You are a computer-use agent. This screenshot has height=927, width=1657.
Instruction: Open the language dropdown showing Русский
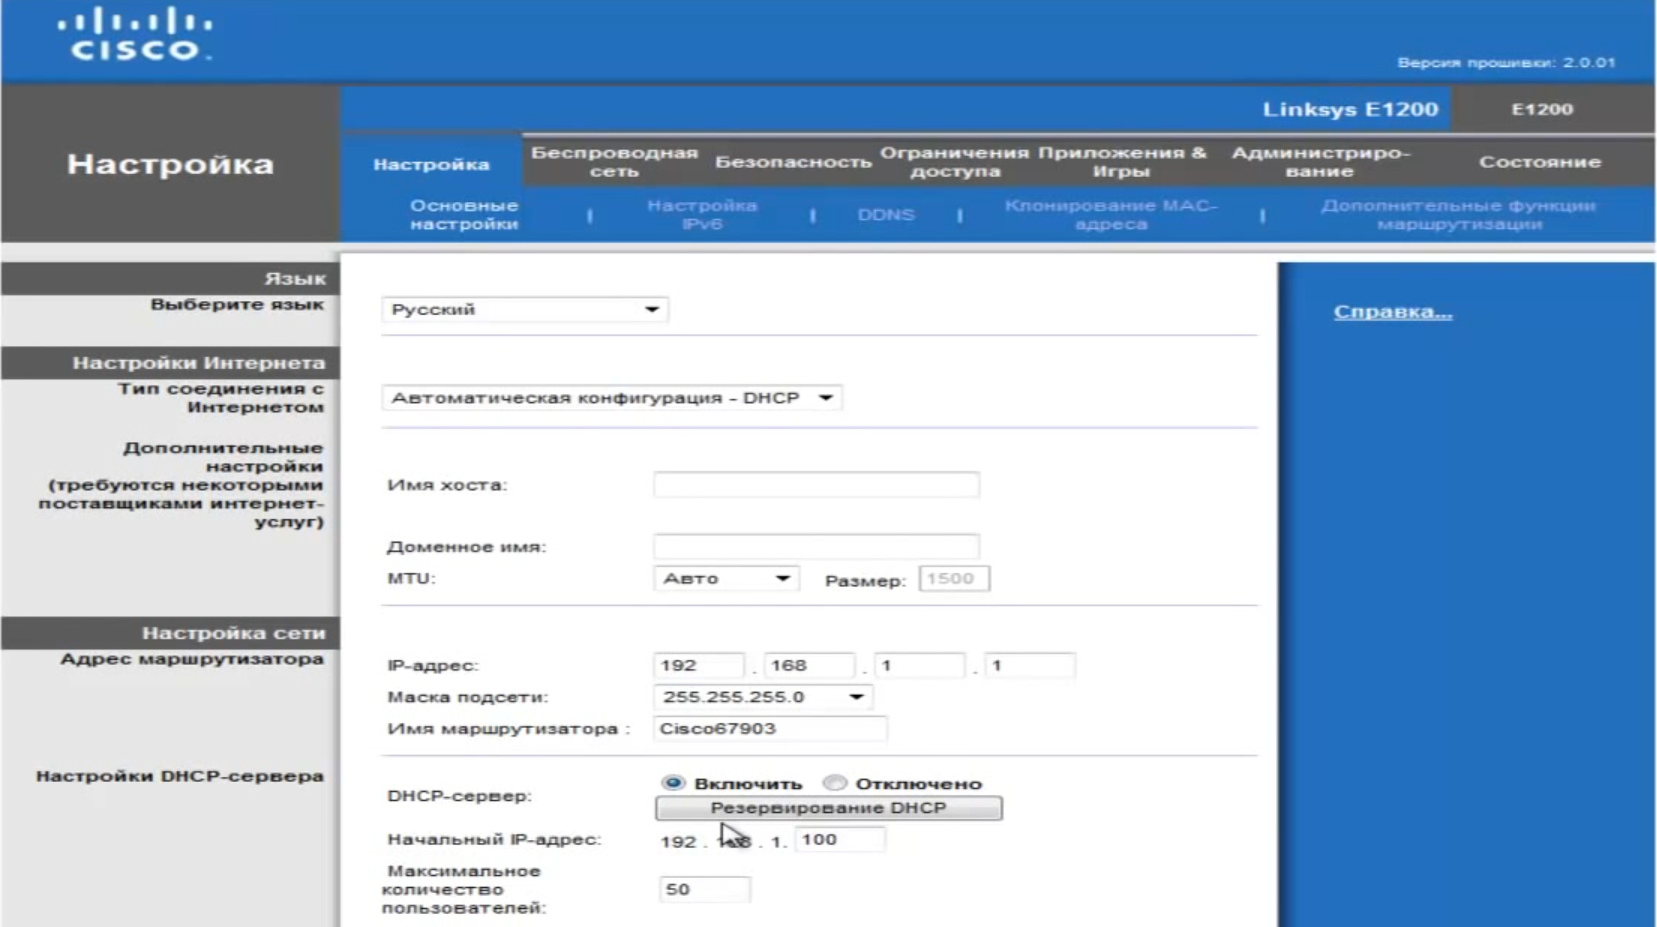tap(525, 310)
